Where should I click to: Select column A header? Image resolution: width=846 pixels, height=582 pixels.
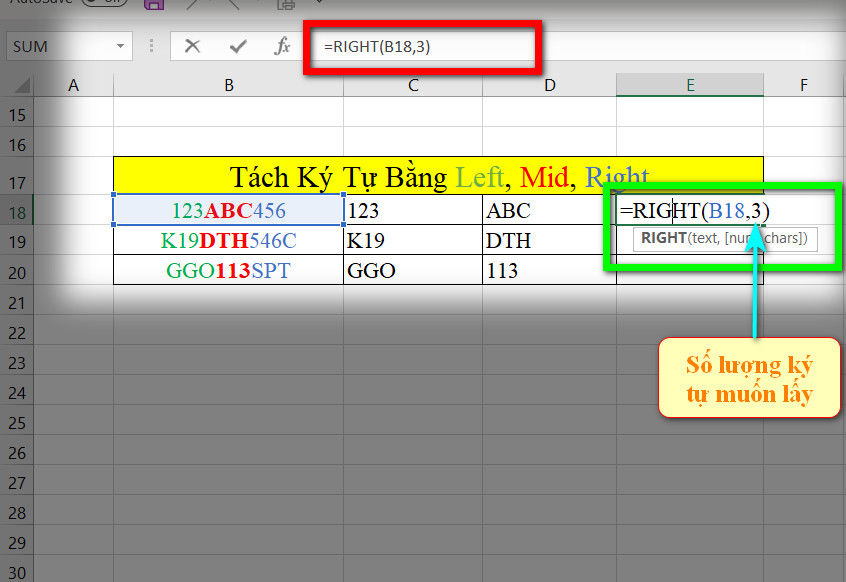coord(73,85)
